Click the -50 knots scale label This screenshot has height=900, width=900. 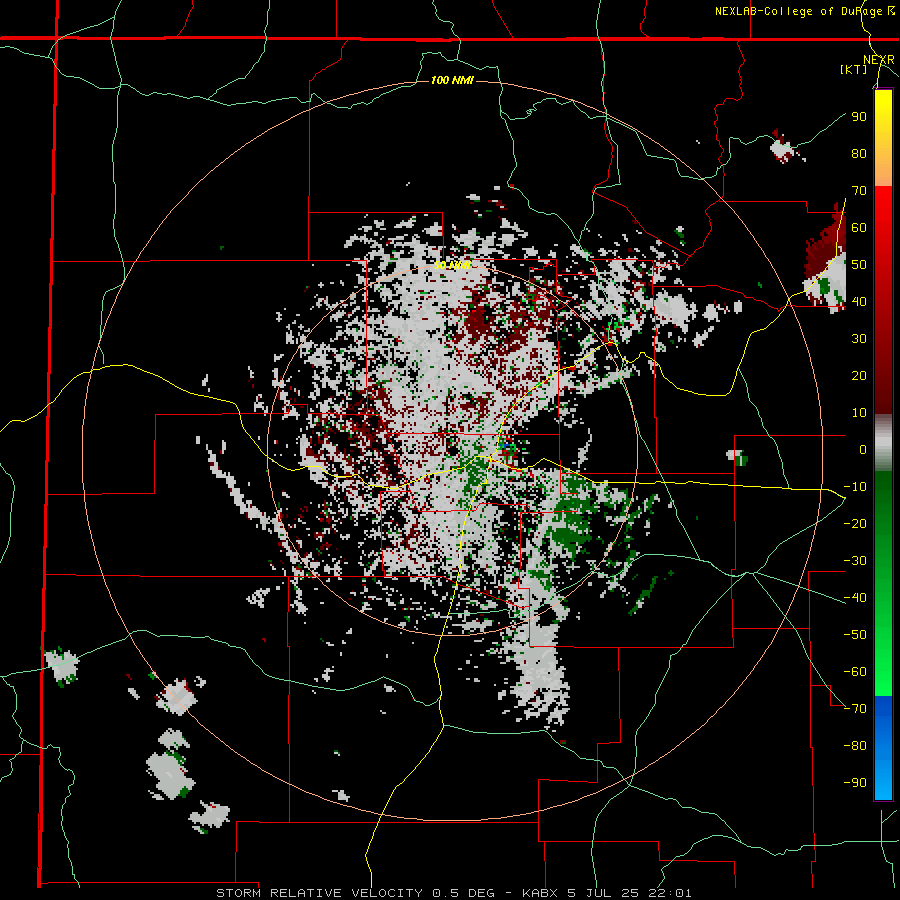tap(855, 635)
